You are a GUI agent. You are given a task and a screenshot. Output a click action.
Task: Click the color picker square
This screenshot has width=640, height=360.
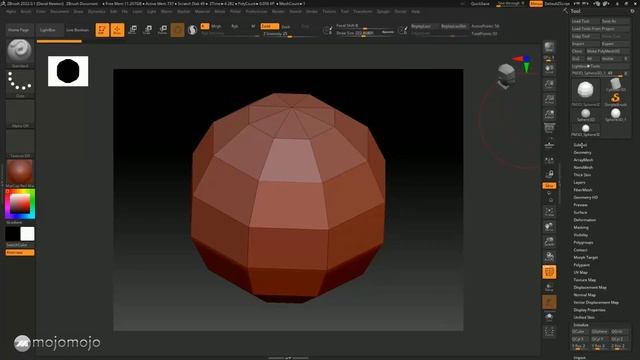20,204
